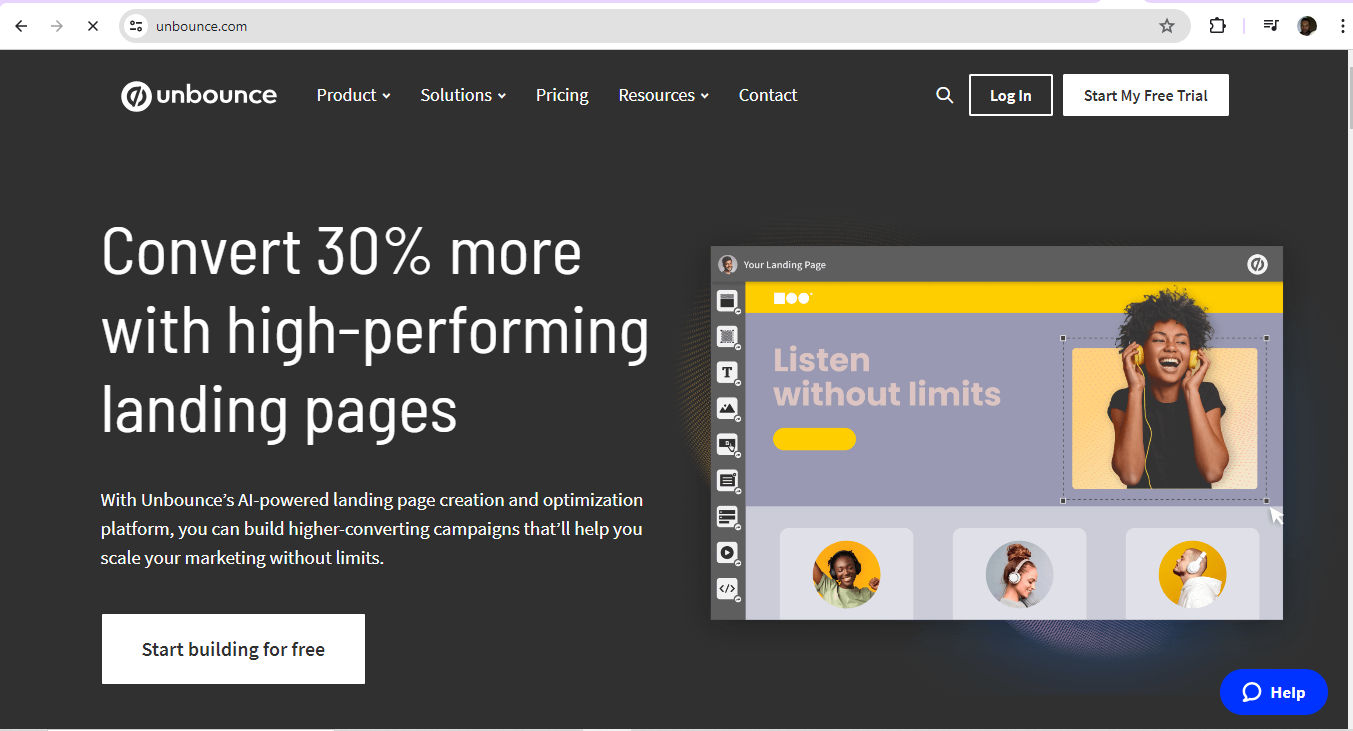The image size is (1353, 731).
Task: Open the Solutions dropdown
Action: click(462, 95)
